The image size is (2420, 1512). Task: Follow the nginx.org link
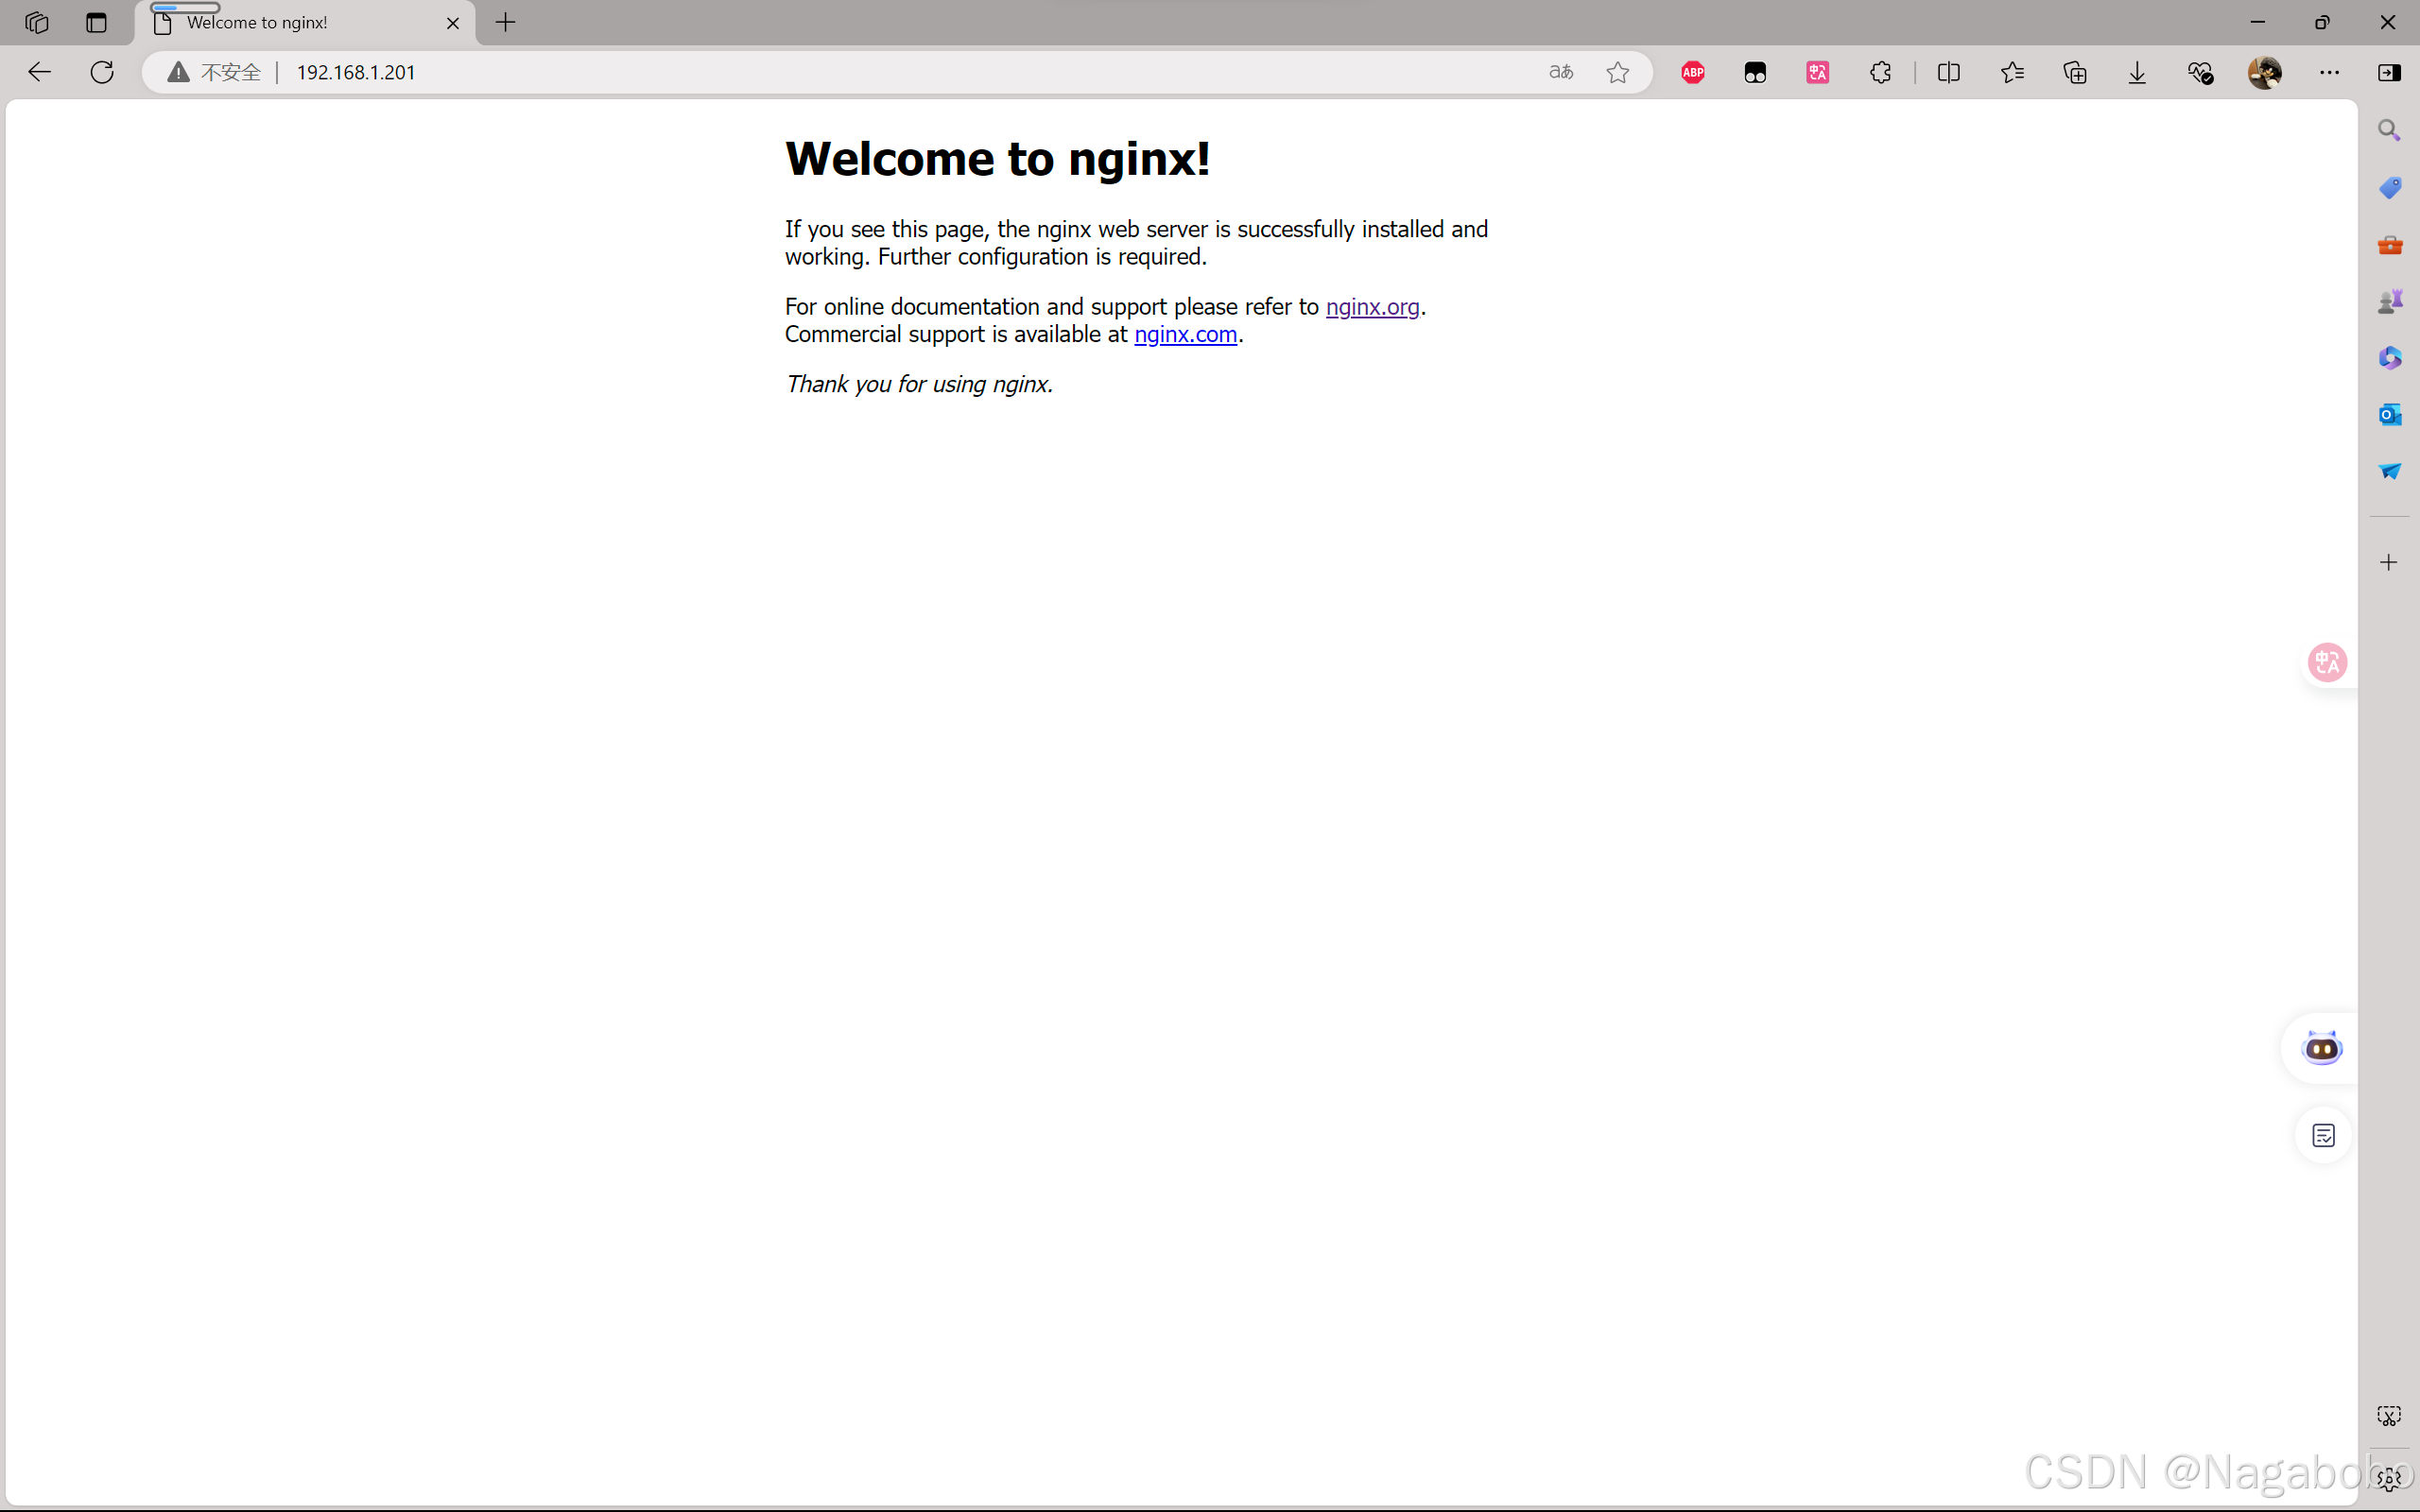click(1373, 307)
